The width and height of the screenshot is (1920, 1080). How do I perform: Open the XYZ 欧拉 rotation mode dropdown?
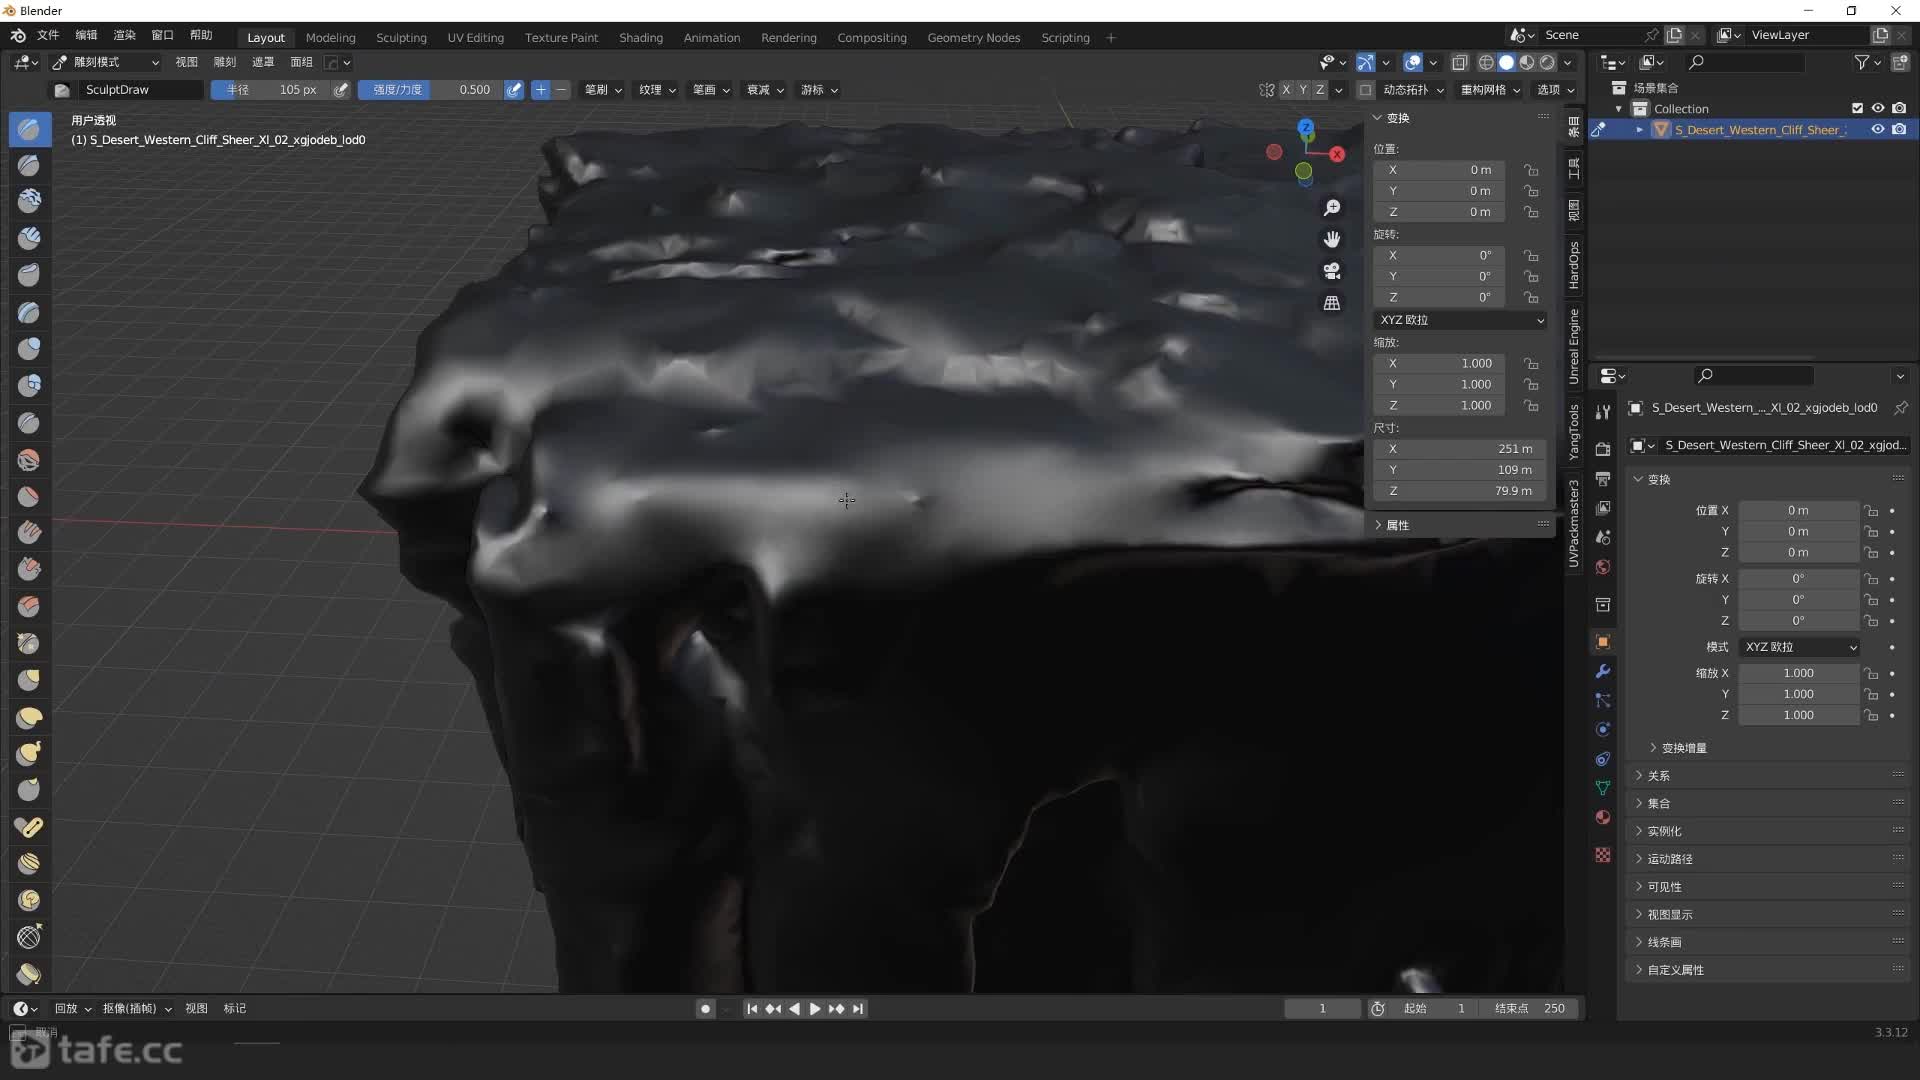pyautogui.click(x=1461, y=320)
